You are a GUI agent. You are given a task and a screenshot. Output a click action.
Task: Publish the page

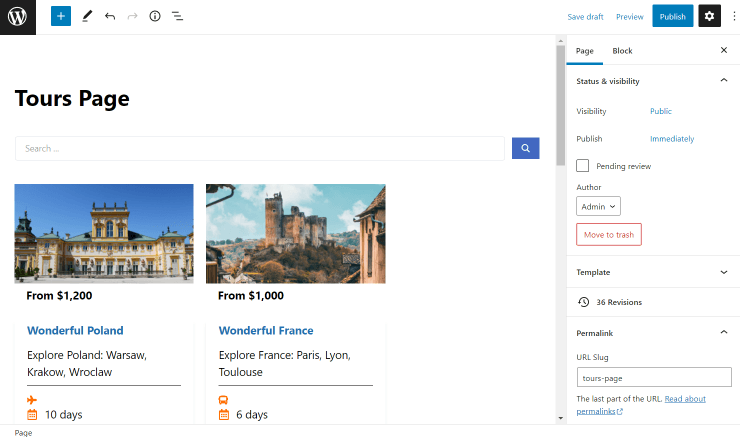click(673, 16)
